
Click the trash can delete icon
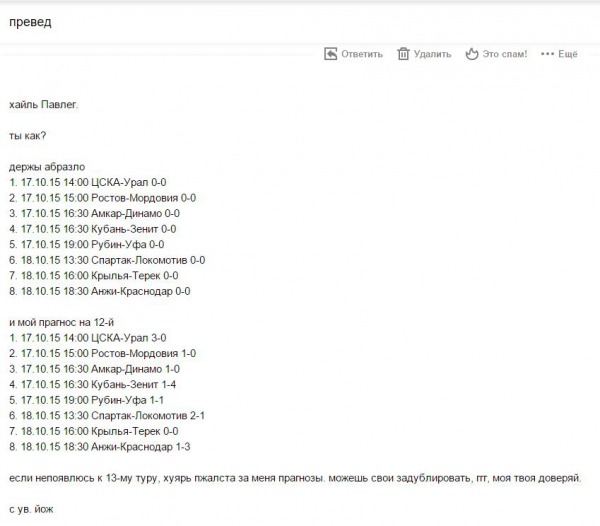coord(403,54)
